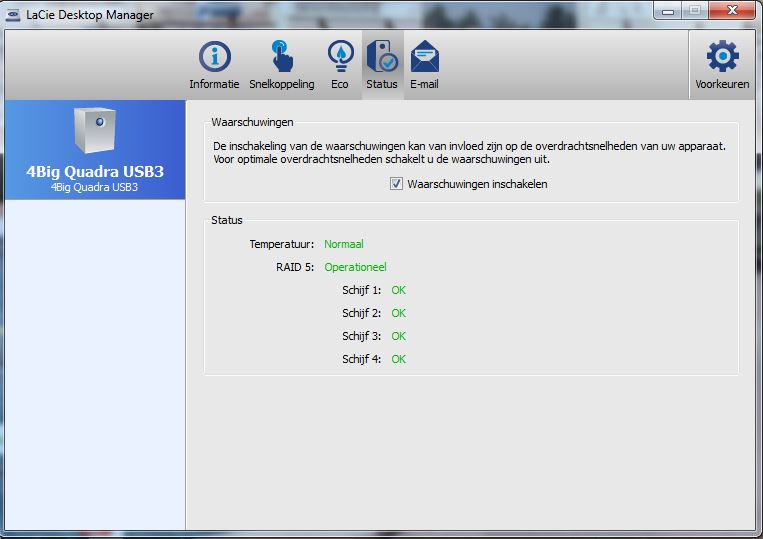Click the Schijf 3 OK status
The image size is (763, 539).
coord(398,336)
